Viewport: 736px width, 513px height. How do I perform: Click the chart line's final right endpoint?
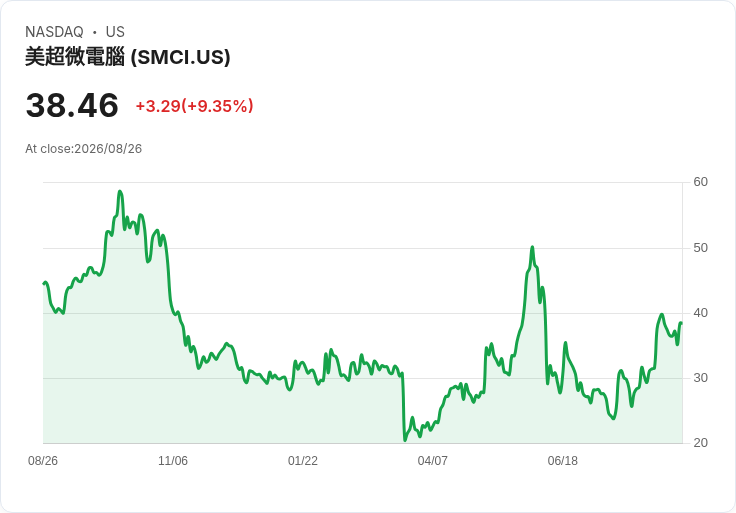[x=681, y=323]
